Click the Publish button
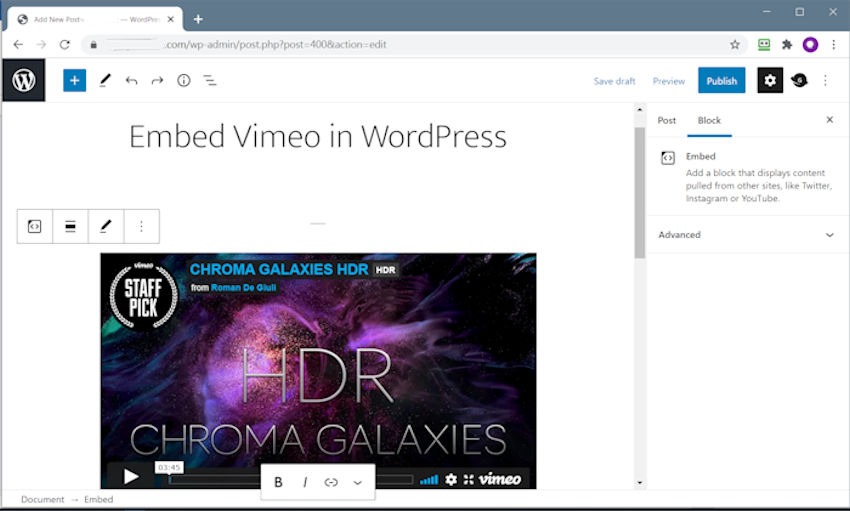The height and width of the screenshot is (511, 850). [722, 81]
